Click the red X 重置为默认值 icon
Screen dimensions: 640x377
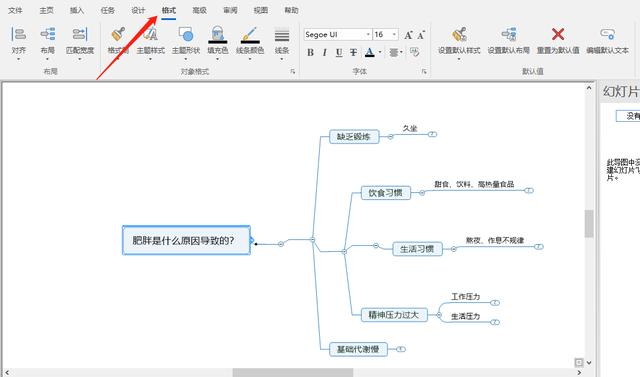(x=558, y=34)
